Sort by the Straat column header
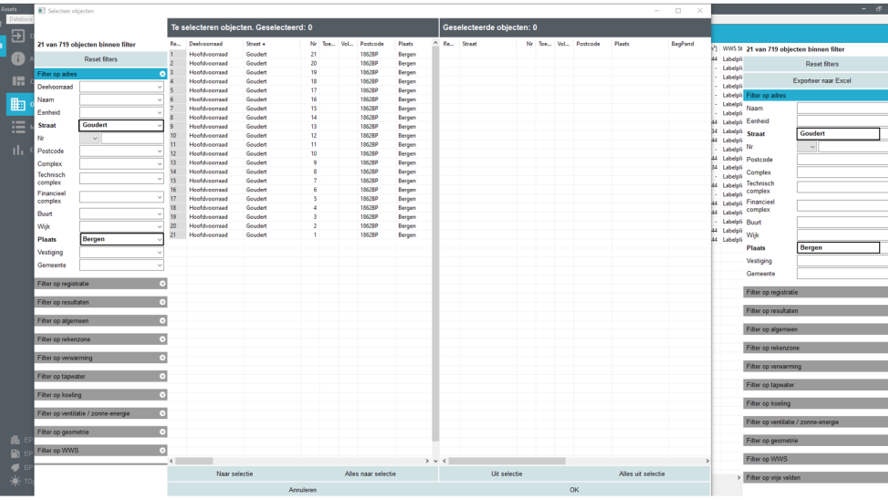888x500 pixels. tap(256, 44)
